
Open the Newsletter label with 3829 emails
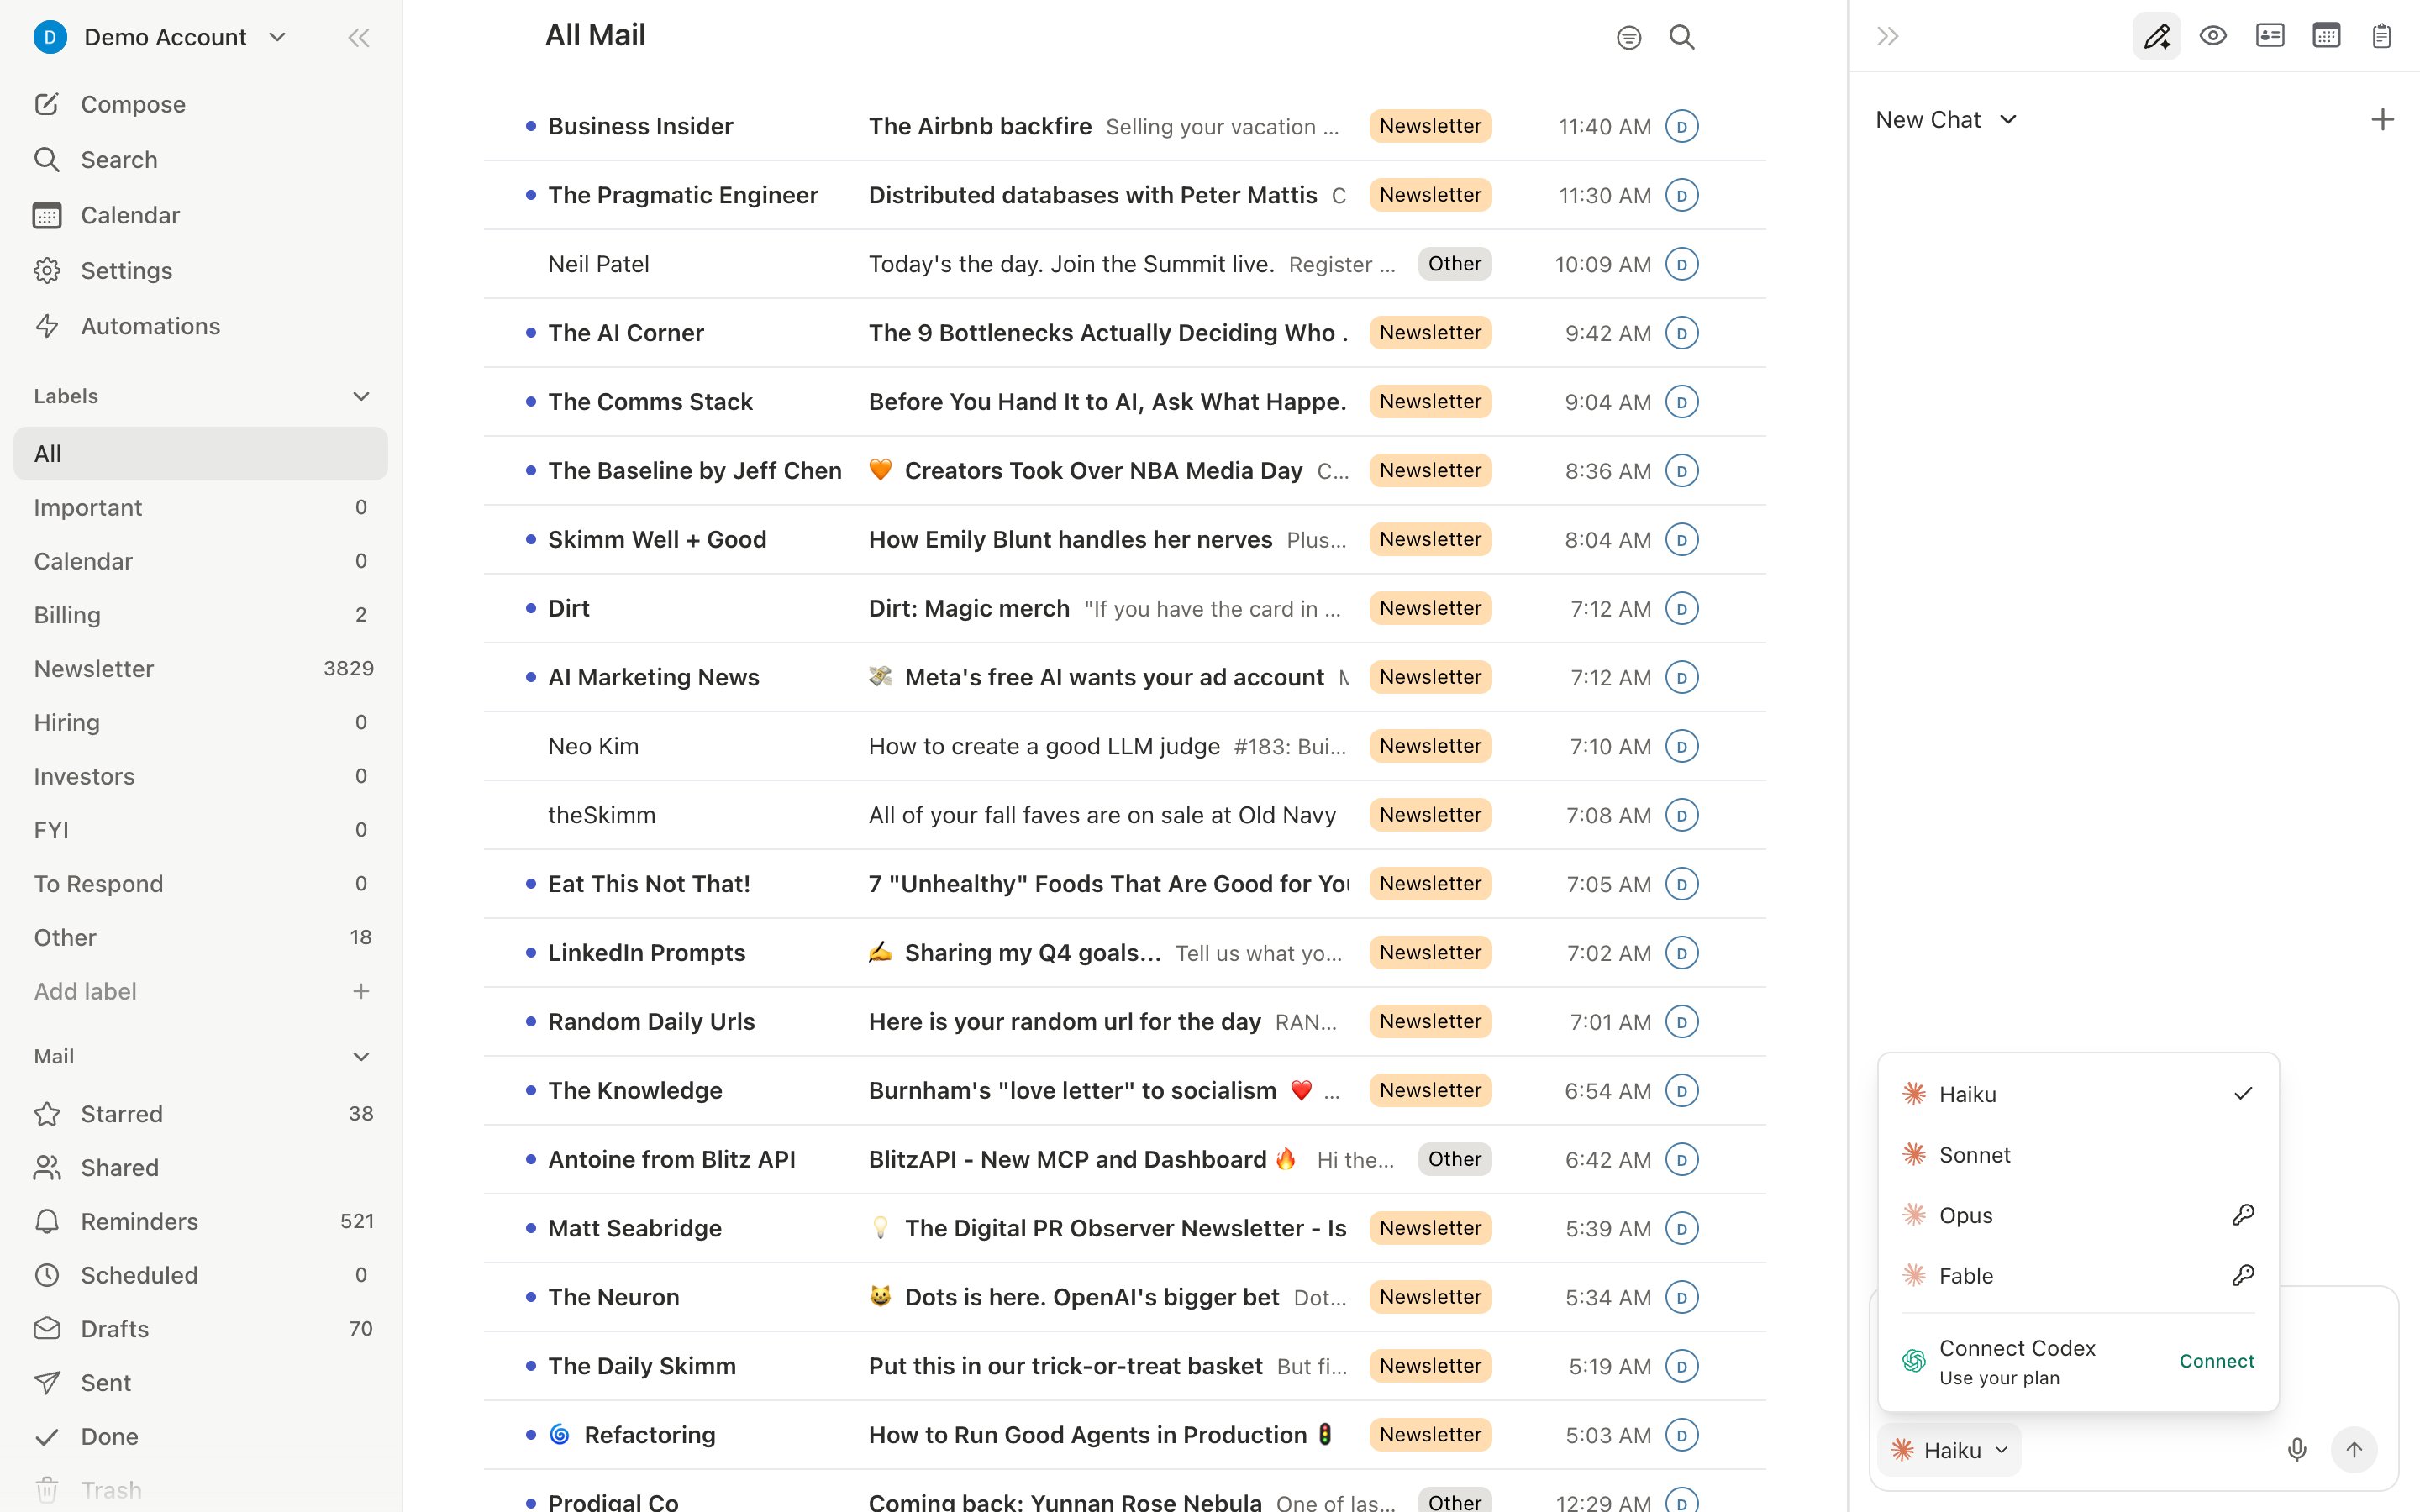[x=200, y=669]
